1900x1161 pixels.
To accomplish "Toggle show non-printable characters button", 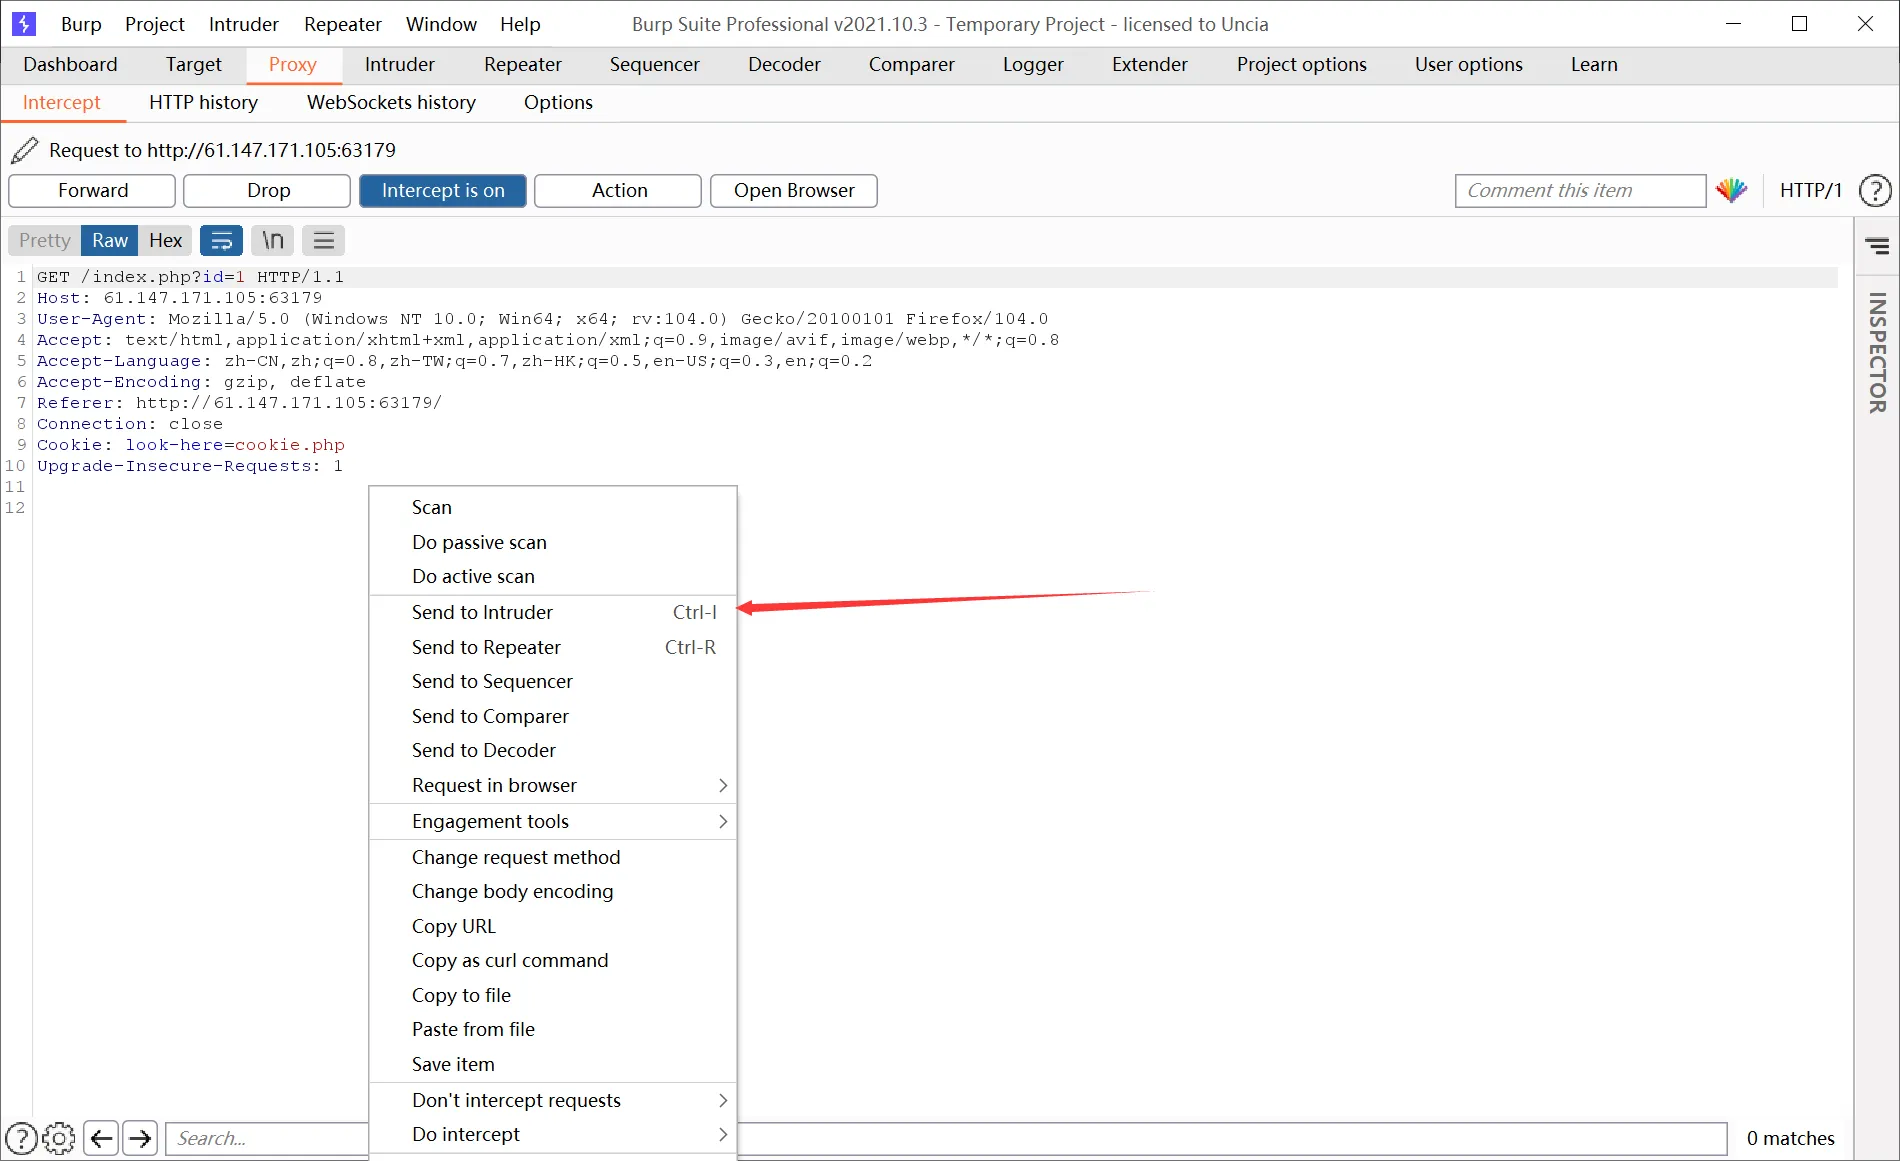I will click(273, 240).
